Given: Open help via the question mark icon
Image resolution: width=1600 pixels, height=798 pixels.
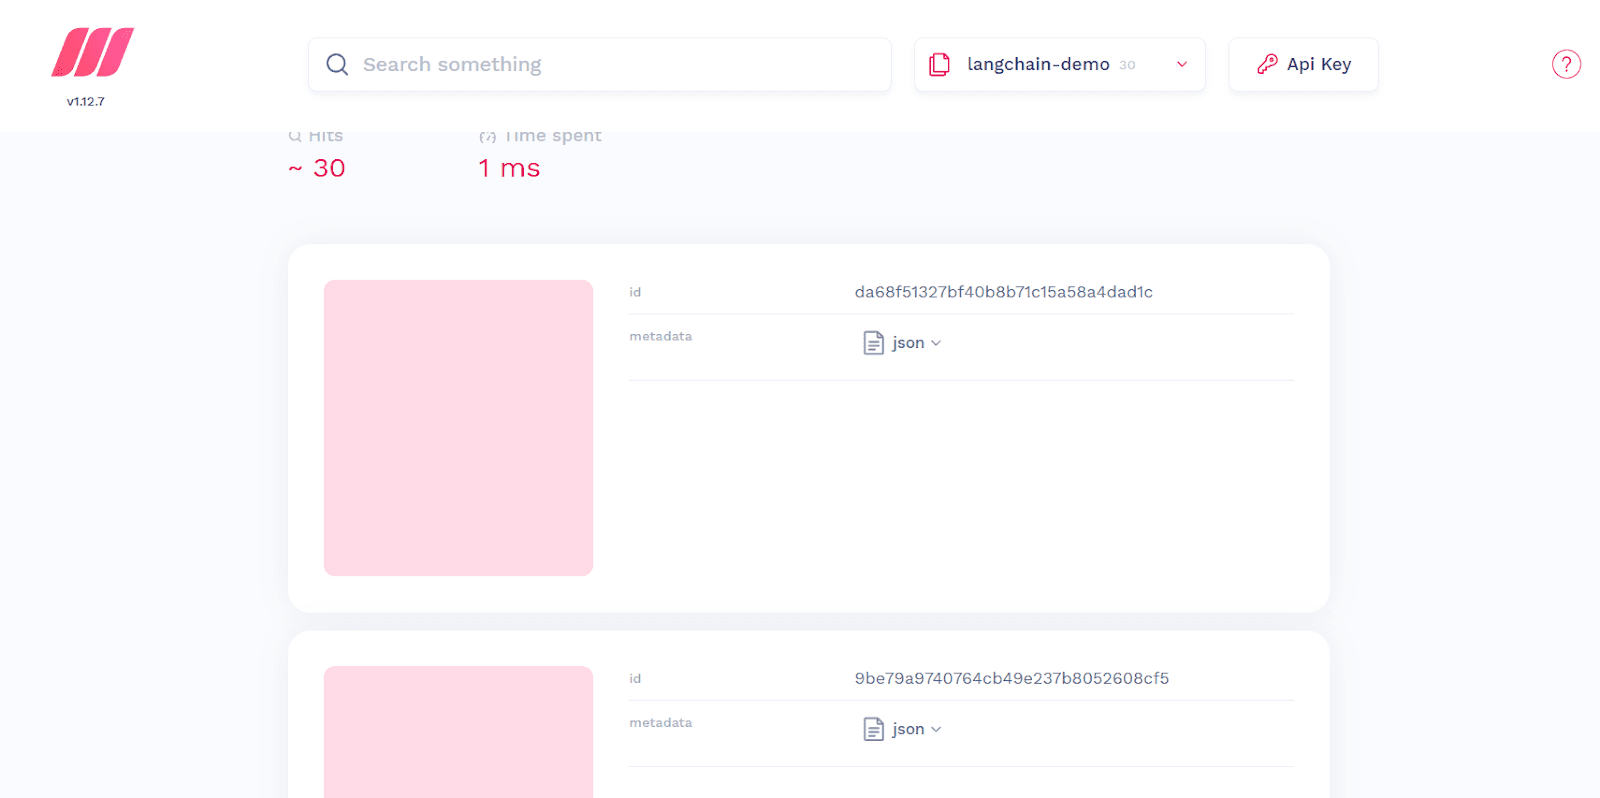Looking at the screenshot, I should [x=1565, y=65].
